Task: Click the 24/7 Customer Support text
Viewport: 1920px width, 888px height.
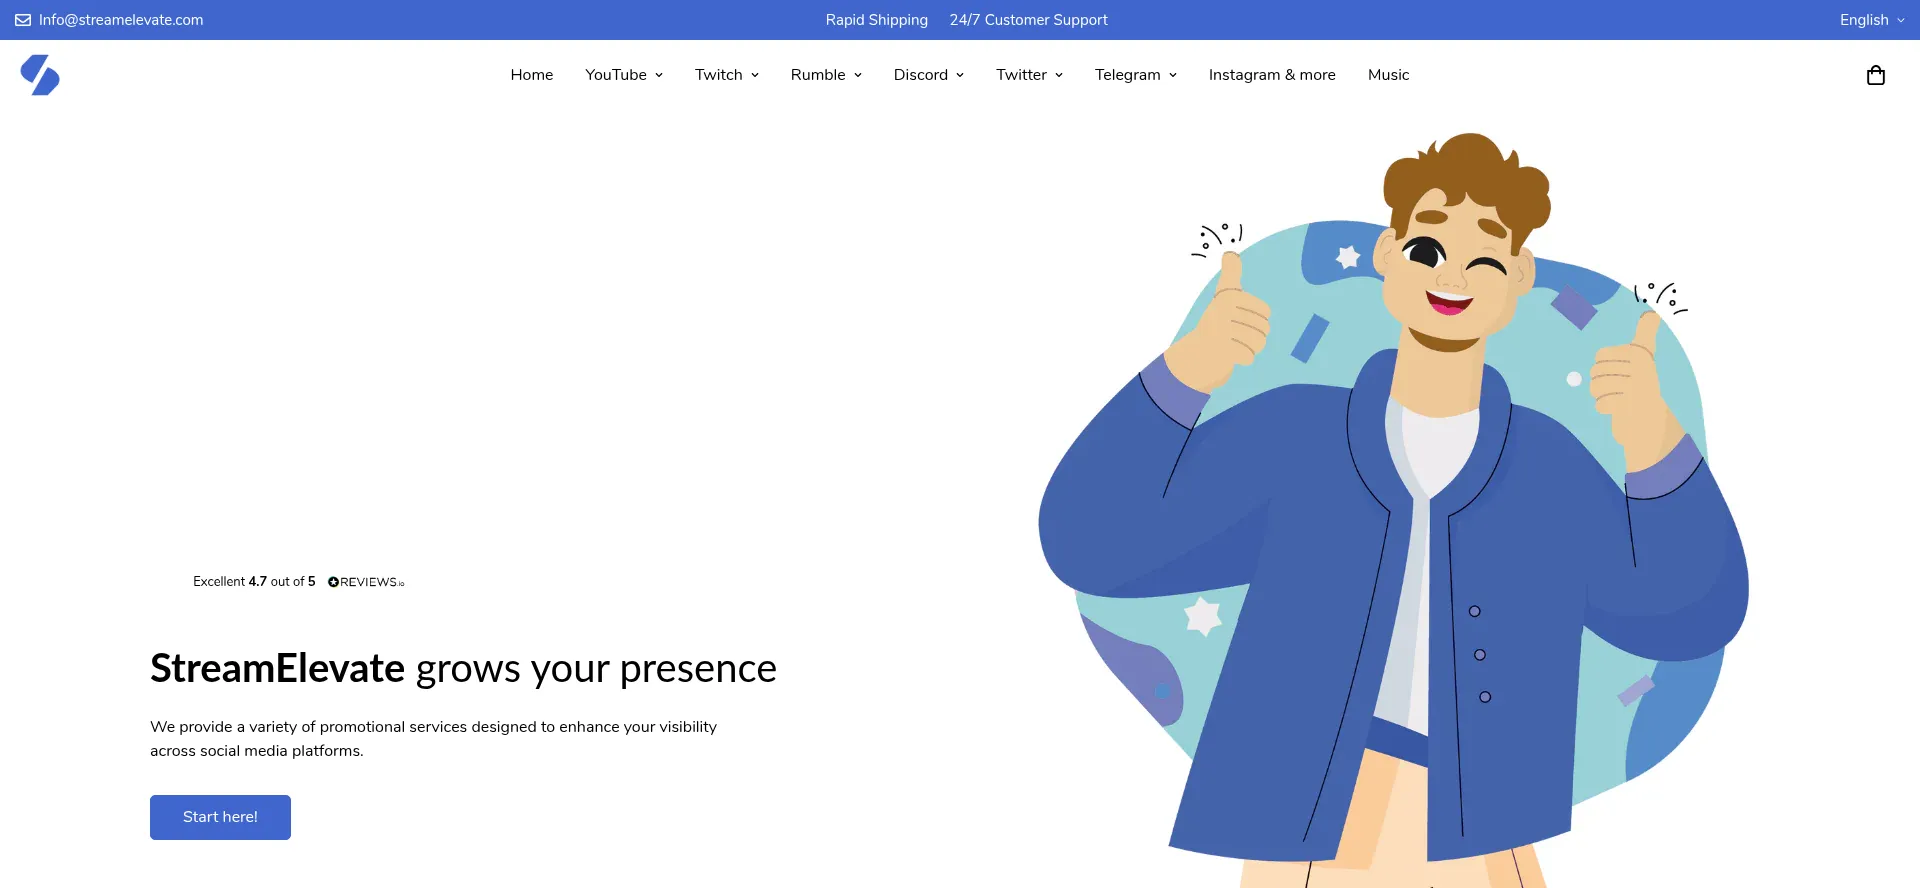Action: [x=1029, y=20]
